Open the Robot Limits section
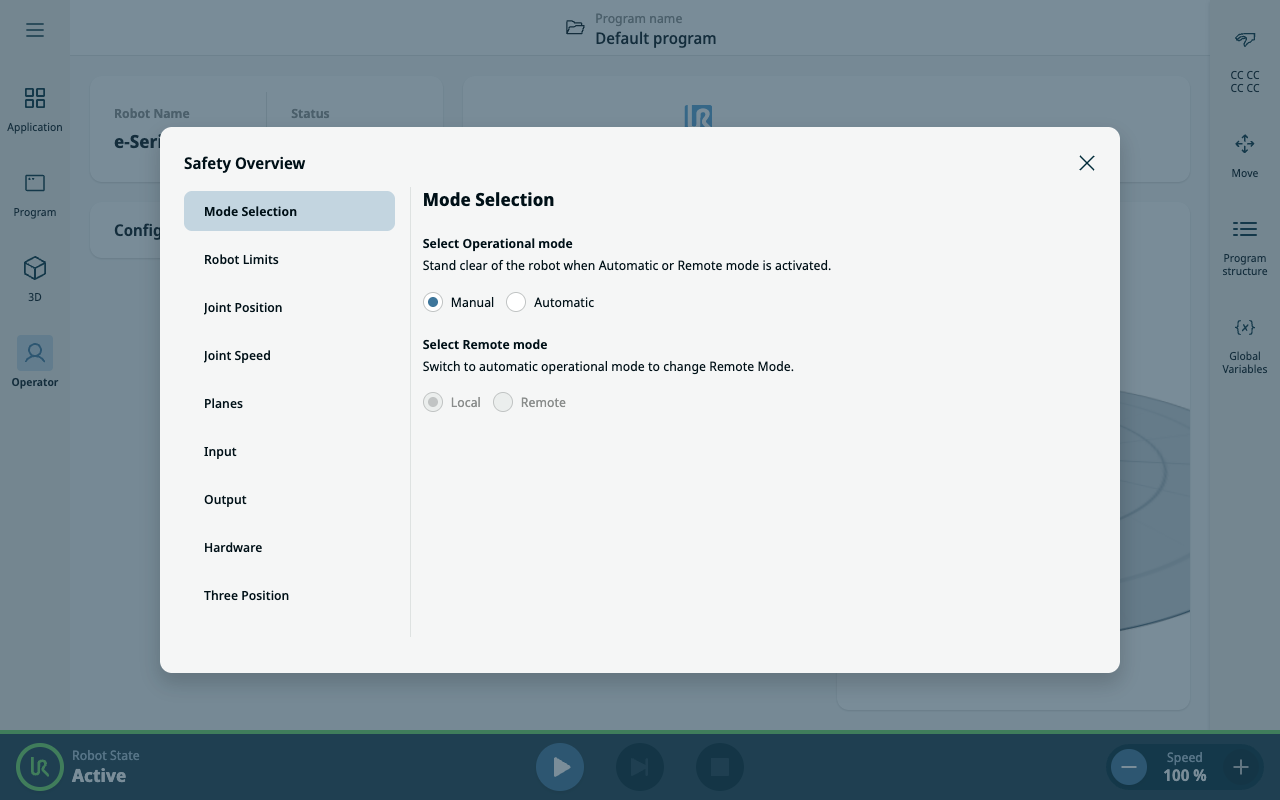Screen dimensions: 1280x800 click(241, 259)
